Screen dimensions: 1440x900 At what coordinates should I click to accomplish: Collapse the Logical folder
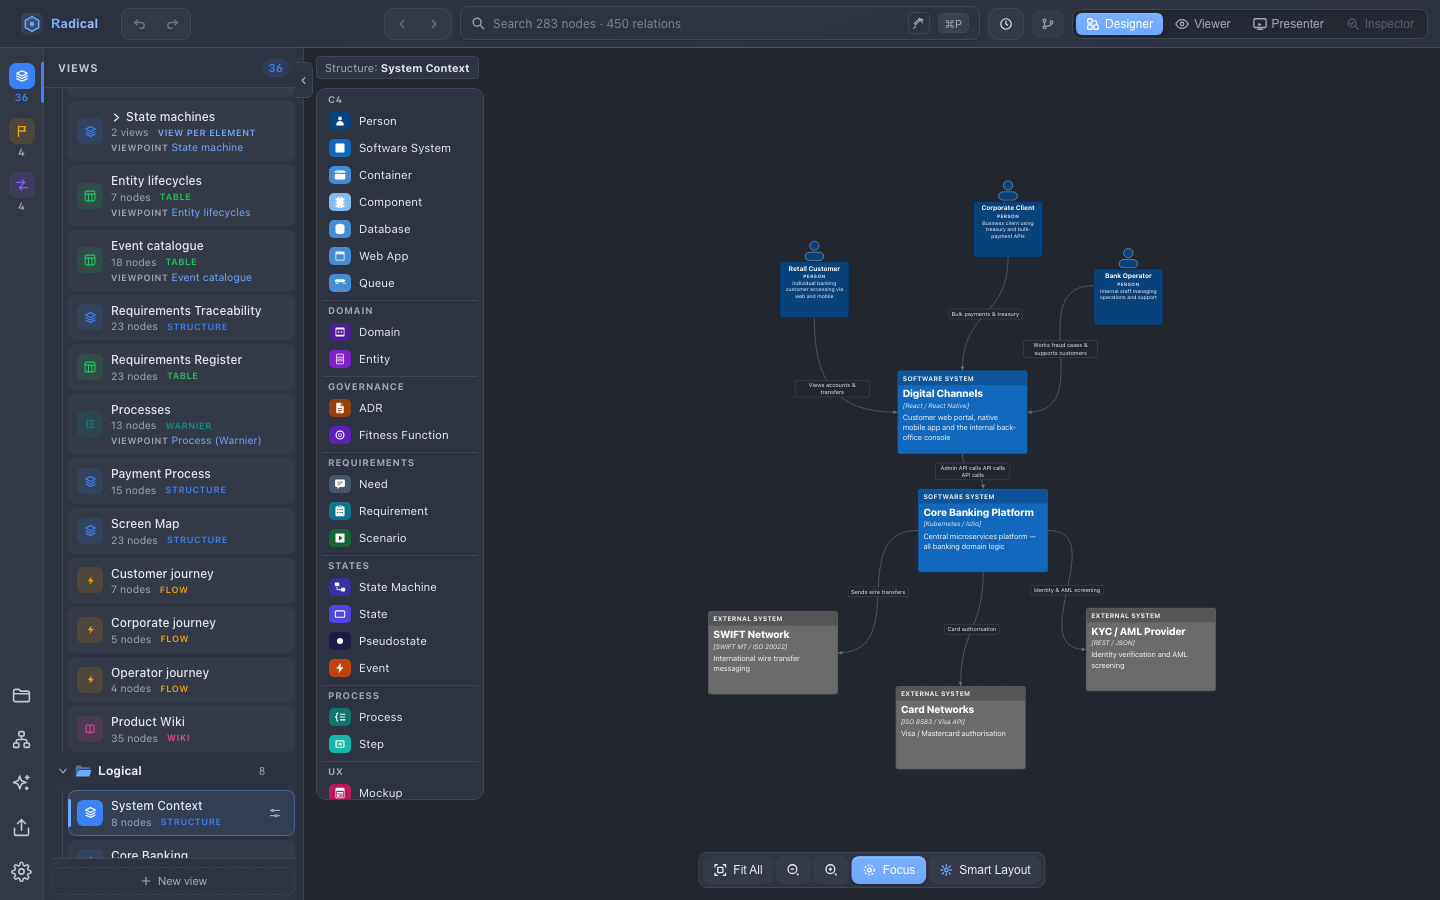tap(63, 771)
